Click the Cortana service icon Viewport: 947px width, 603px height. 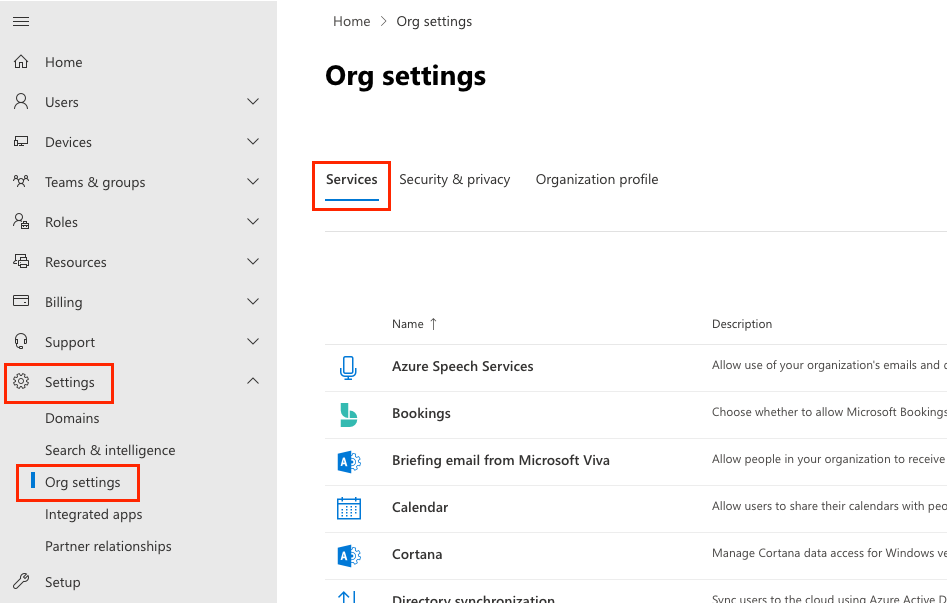tap(348, 555)
